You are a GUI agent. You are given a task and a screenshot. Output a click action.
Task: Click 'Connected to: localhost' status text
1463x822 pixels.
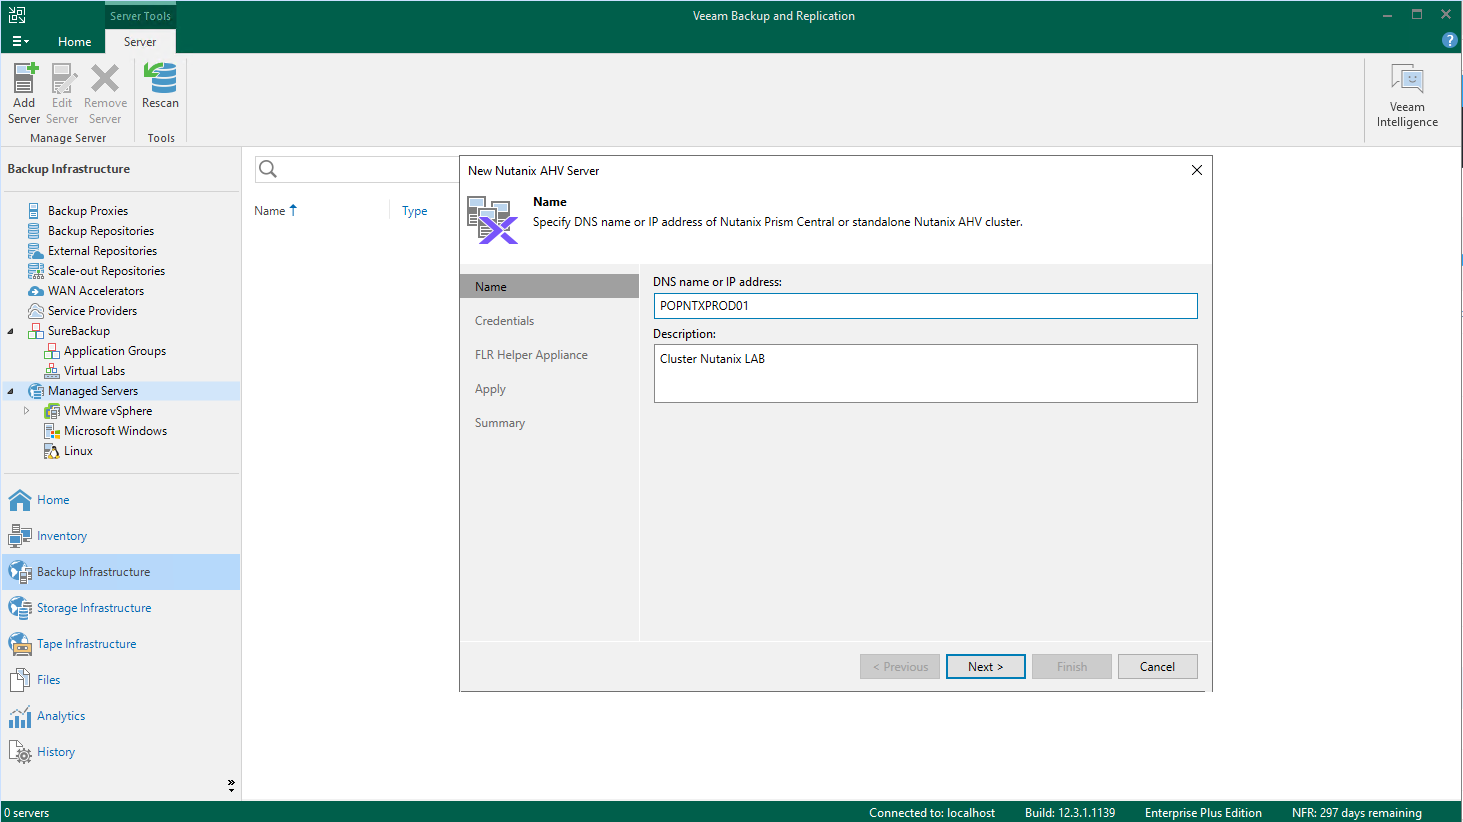[x=932, y=813]
